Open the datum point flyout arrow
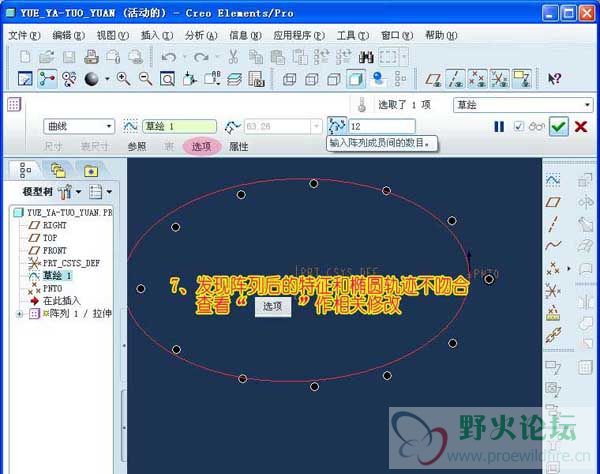 (x=569, y=269)
